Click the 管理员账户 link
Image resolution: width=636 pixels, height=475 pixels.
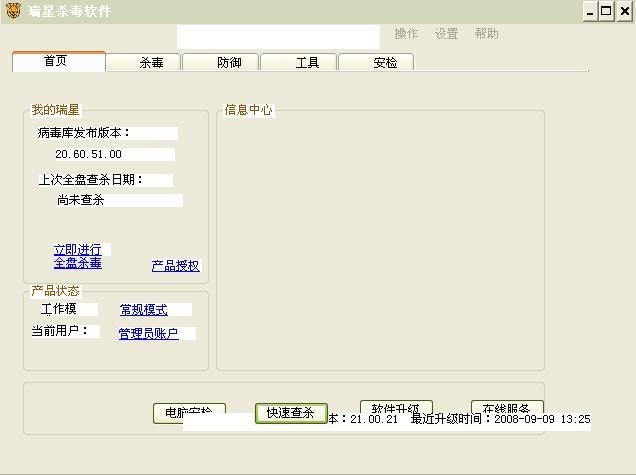[x=148, y=333]
